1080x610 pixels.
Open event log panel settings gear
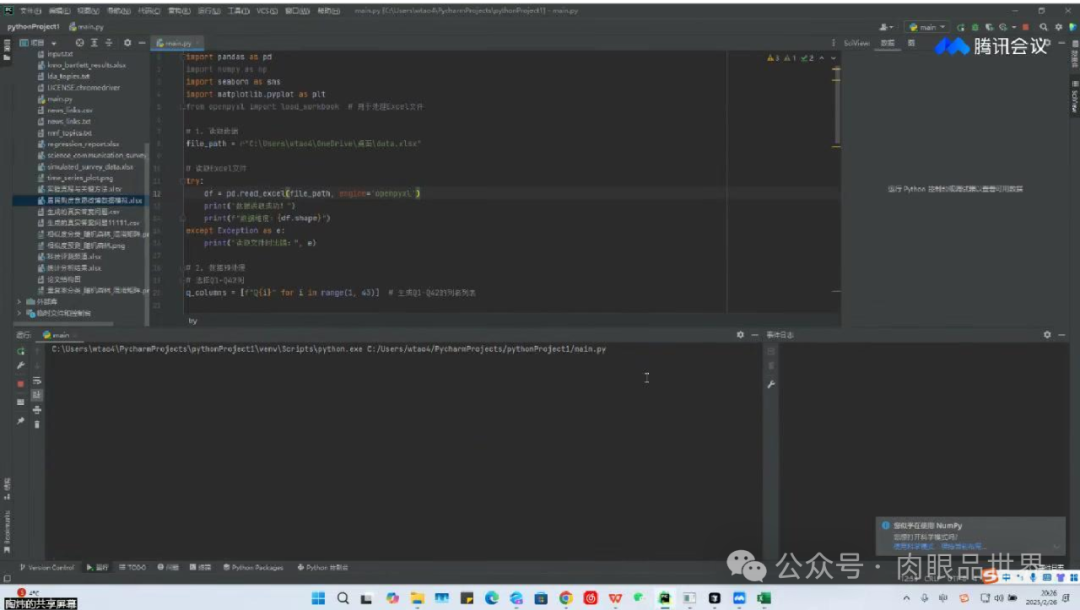click(x=1047, y=335)
